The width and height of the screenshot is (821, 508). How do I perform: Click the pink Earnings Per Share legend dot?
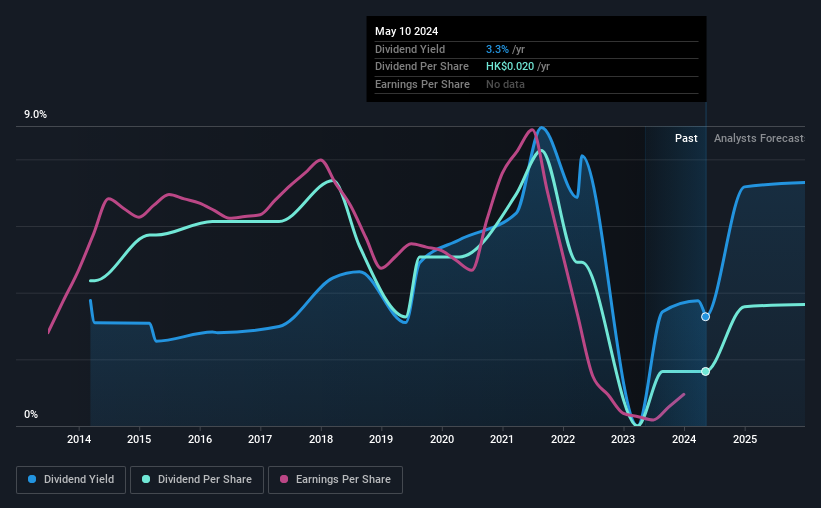pyautogui.click(x=284, y=479)
